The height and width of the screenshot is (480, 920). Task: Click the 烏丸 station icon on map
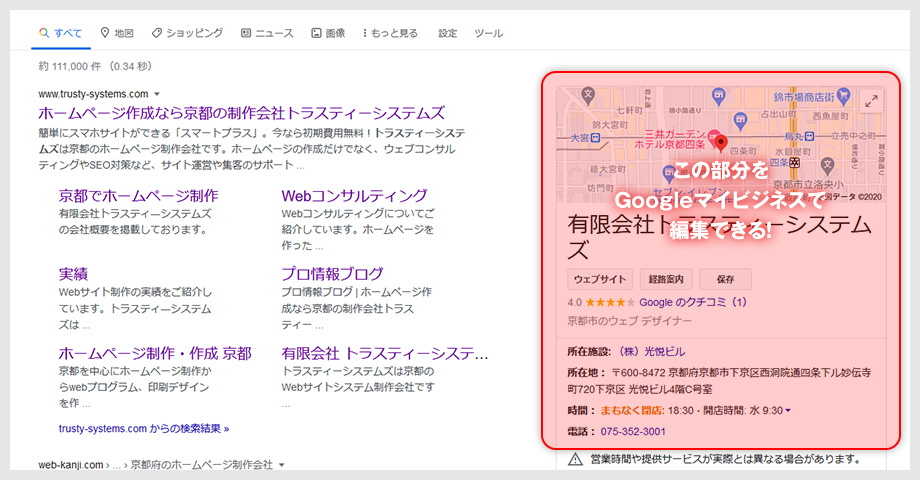(809, 137)
